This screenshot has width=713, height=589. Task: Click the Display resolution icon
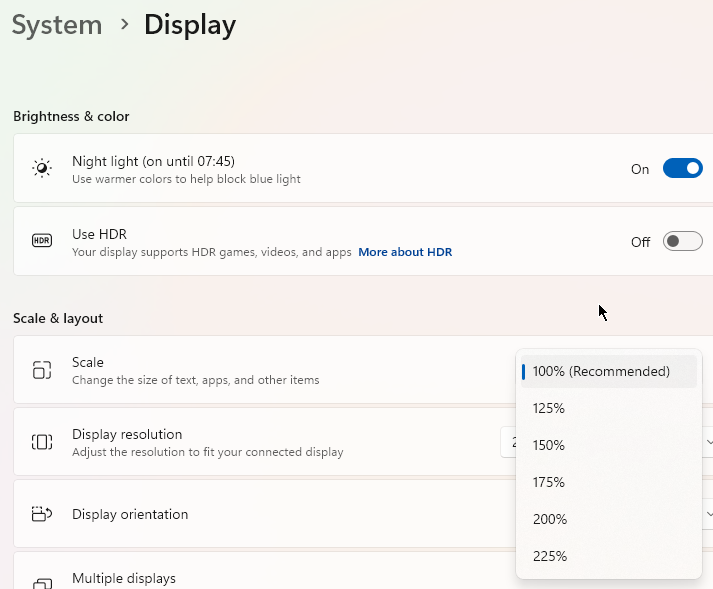click(42, 442)
